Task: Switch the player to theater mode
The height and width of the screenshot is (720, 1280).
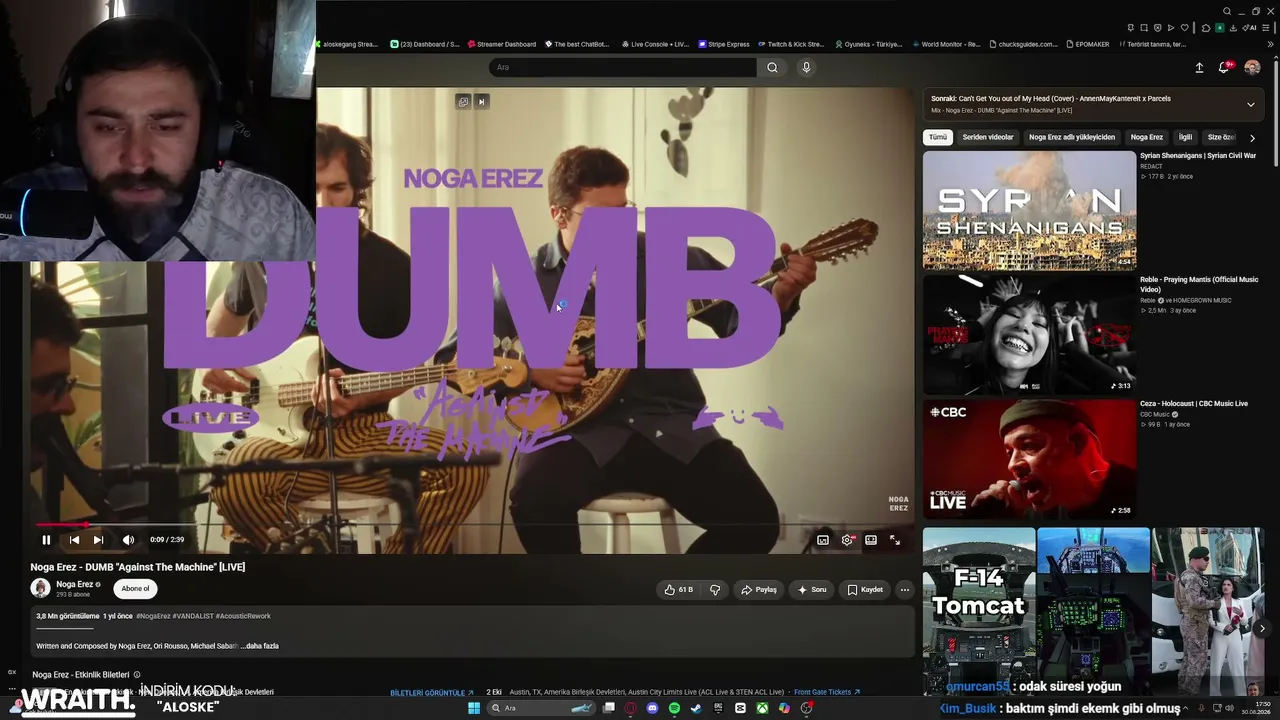Action: [871, 540]
